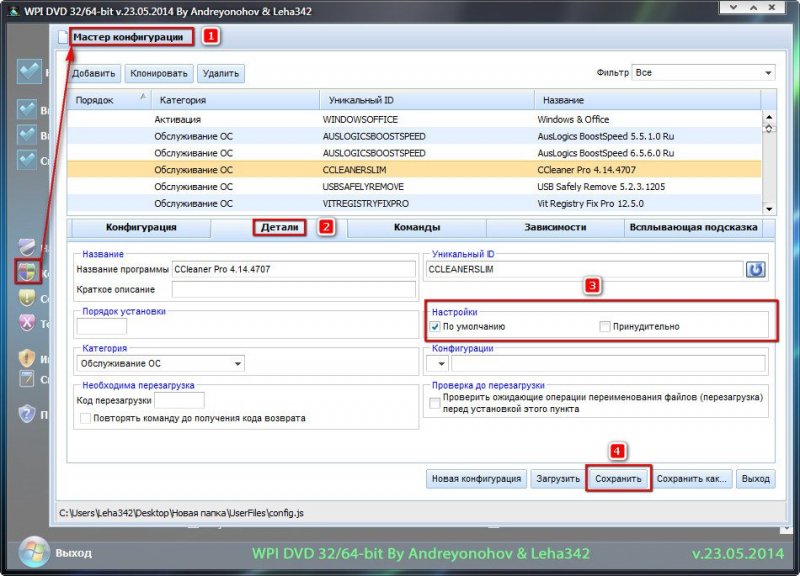The image size is (800, 576).
Task: Click the config.js file path in status bar
Action: tap(182, 513)
